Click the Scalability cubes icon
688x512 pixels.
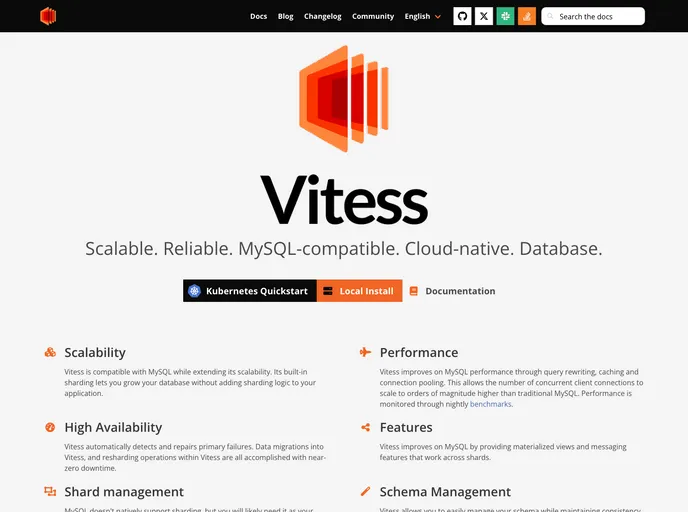pos(50,352)
